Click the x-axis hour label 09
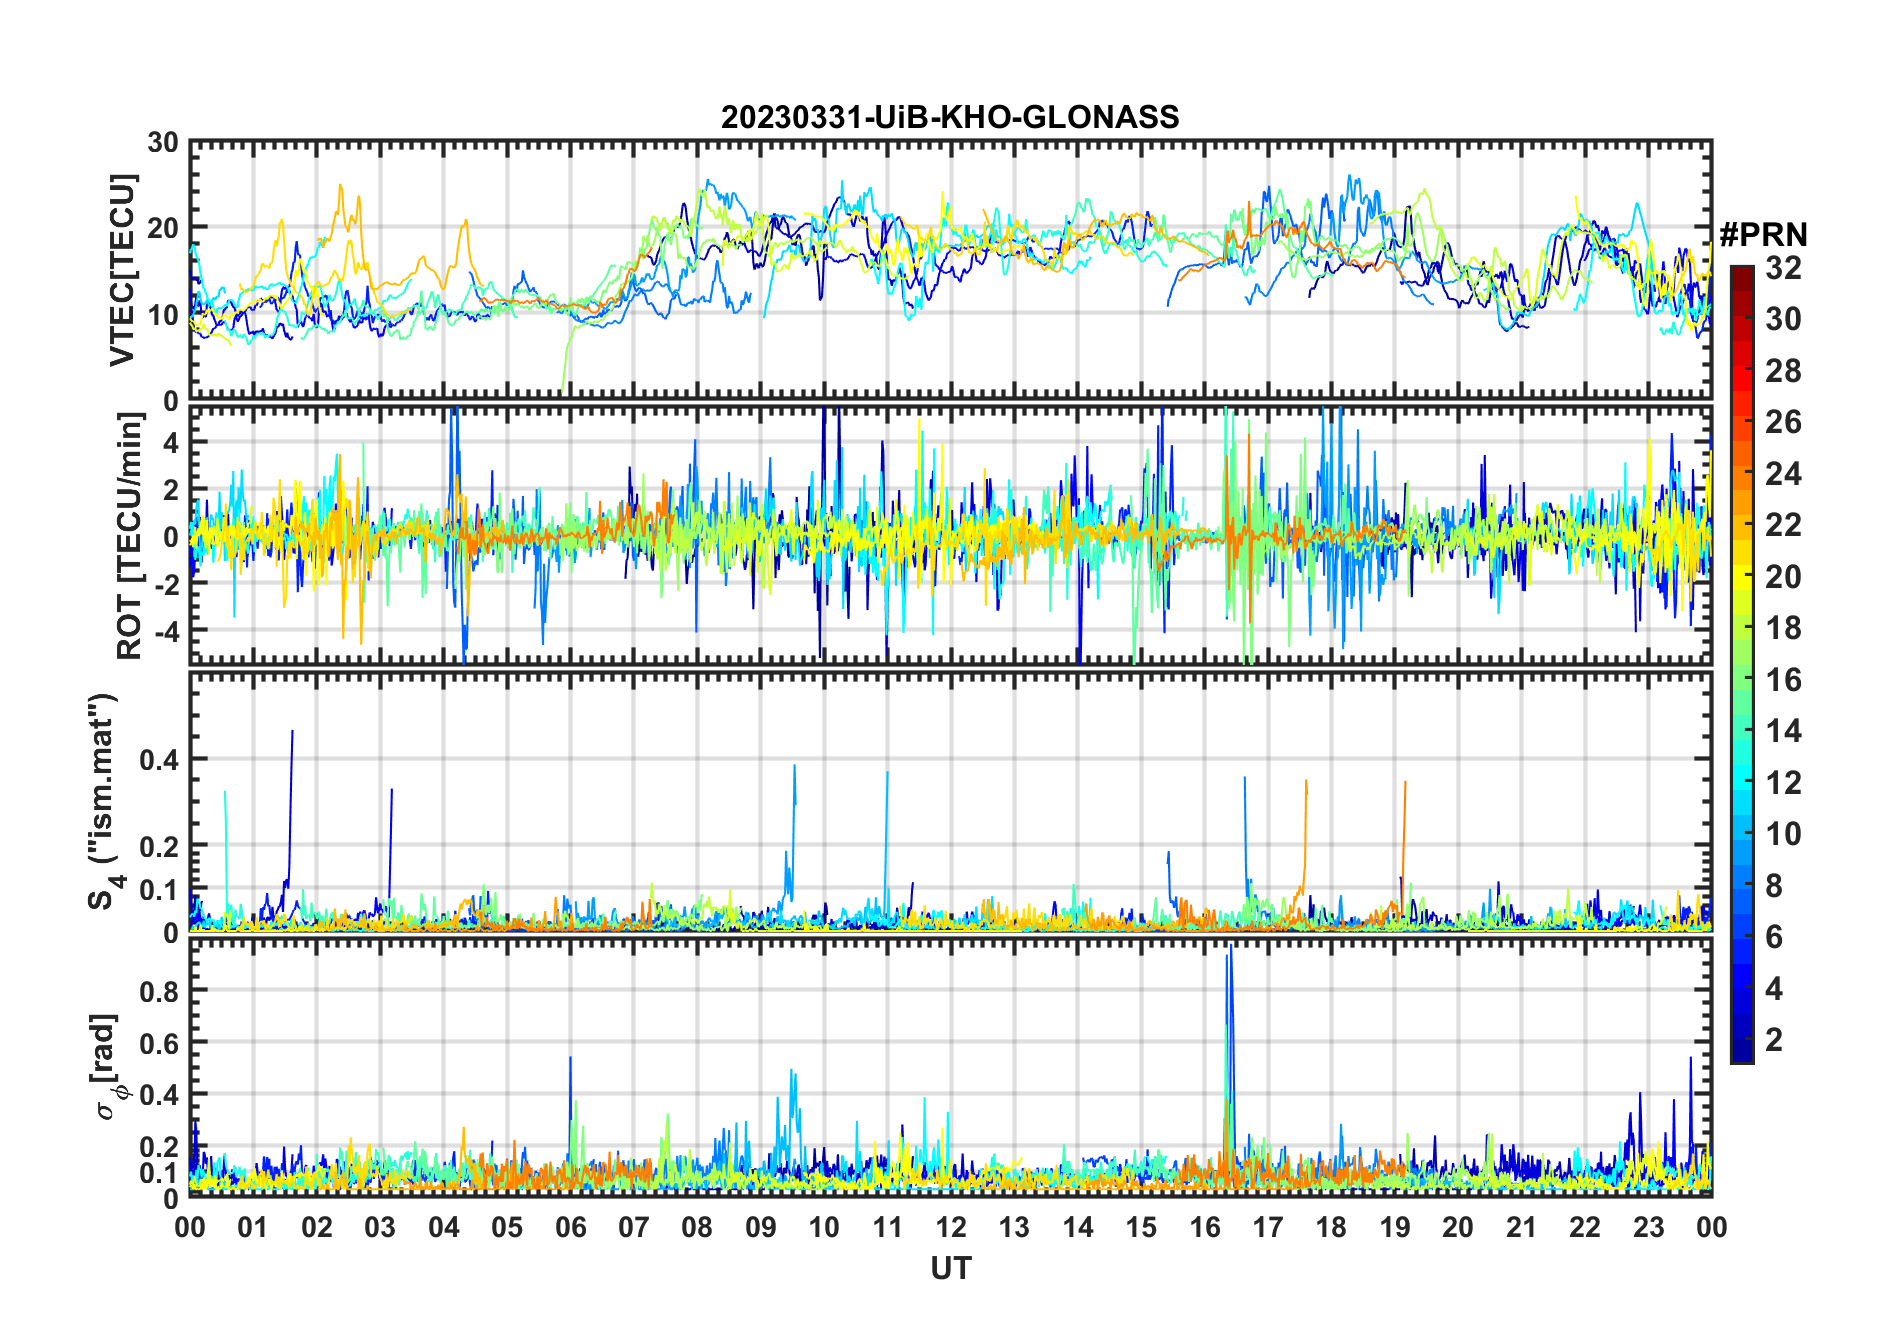The image size is (1902, 1330). pos(760,1228)
